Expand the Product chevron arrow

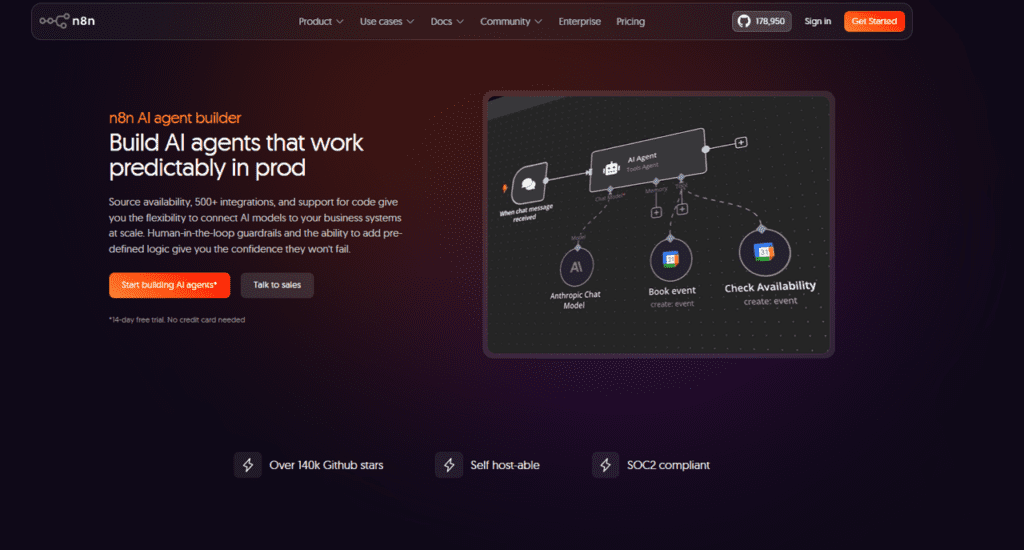340,22
